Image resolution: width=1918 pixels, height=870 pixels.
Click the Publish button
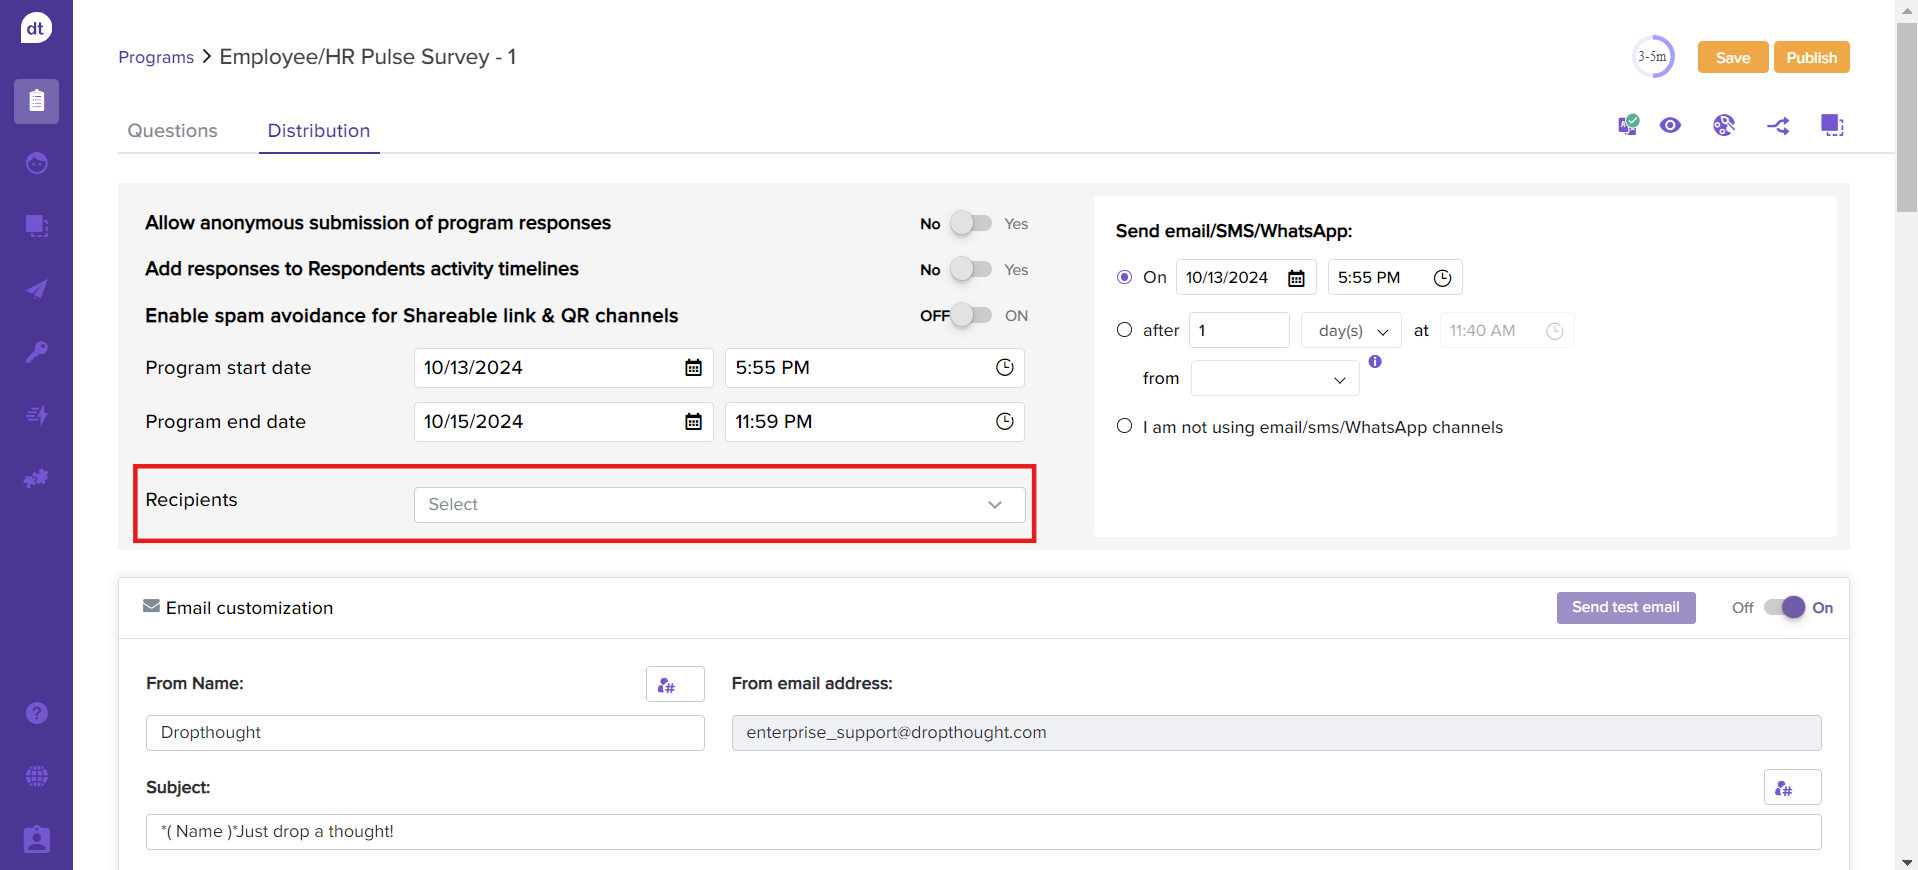point(1811,58)
